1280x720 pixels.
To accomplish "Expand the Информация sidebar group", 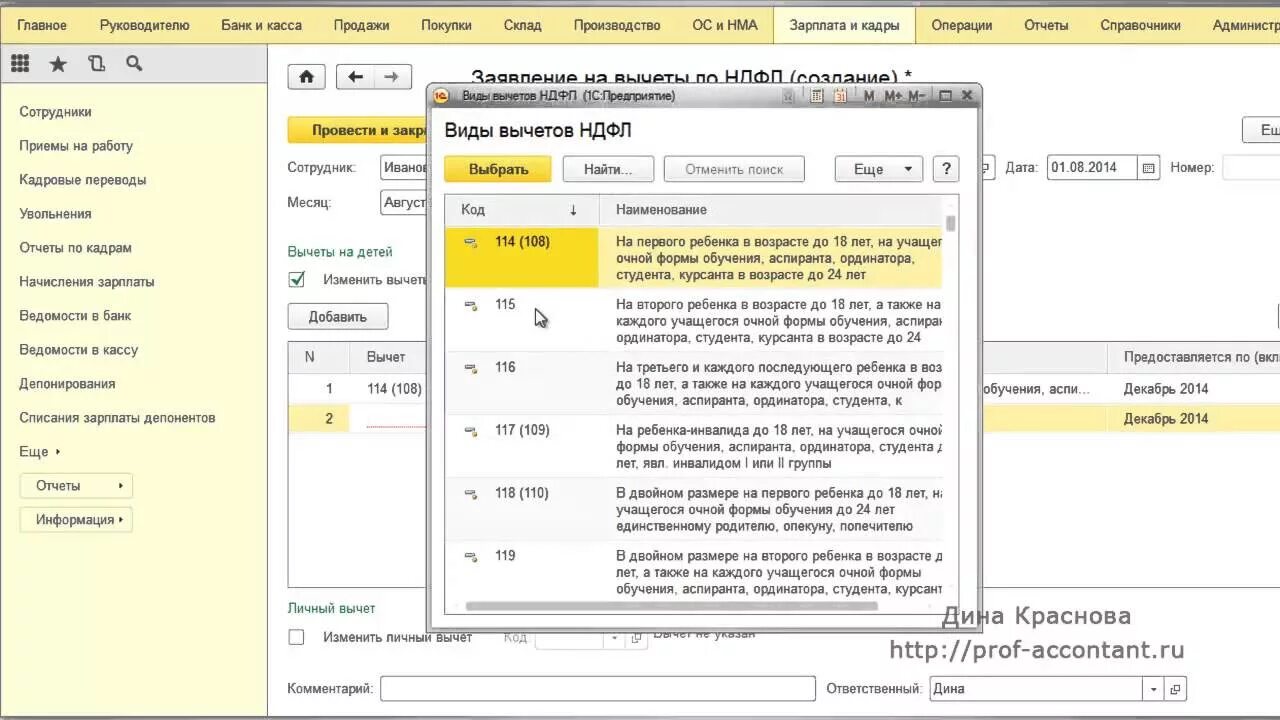I will tap(76, 520).
